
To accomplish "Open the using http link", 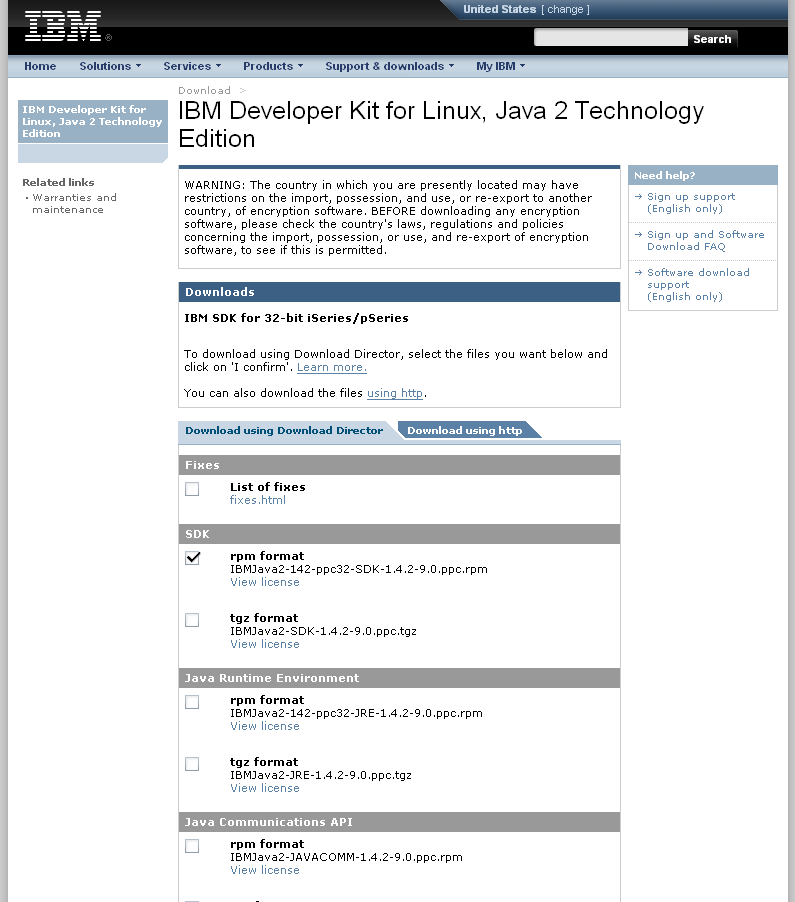I will point(395,393).
